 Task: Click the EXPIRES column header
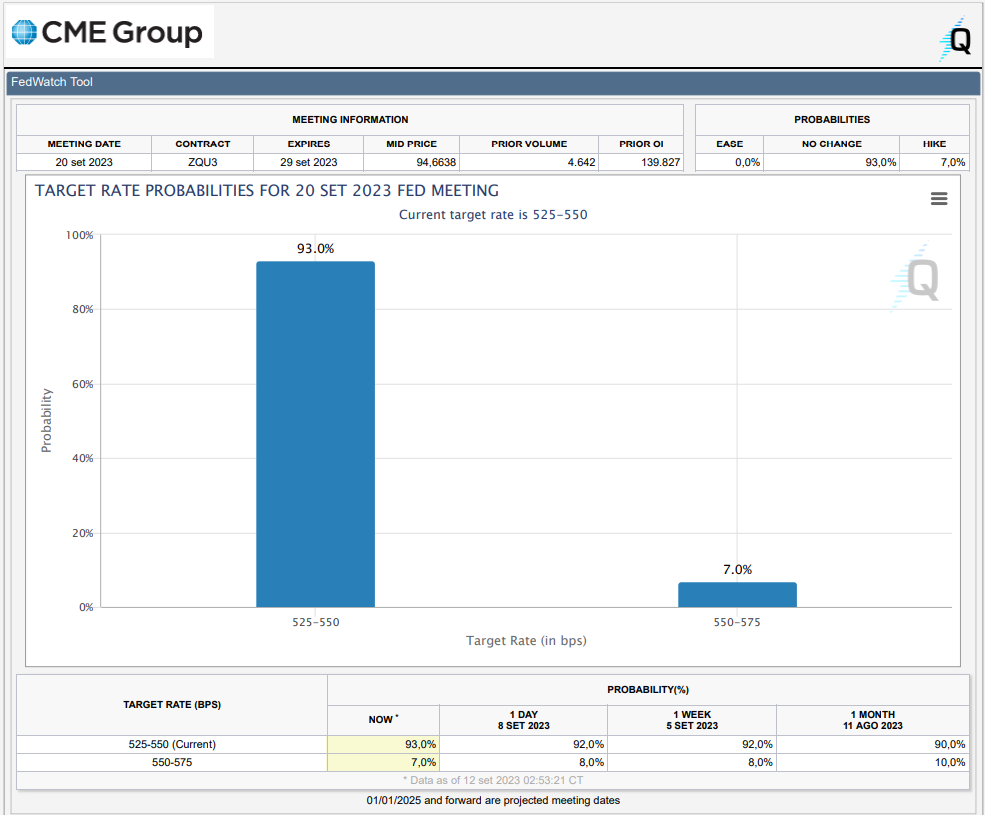[308, 144]
